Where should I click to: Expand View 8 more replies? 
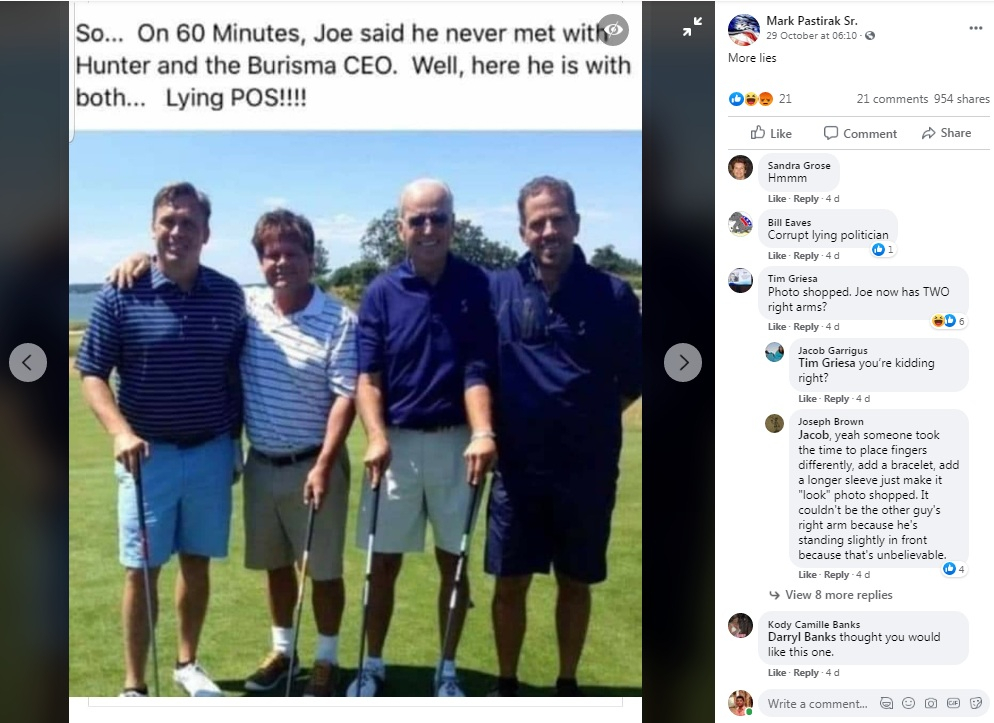(x=838, y=595)
